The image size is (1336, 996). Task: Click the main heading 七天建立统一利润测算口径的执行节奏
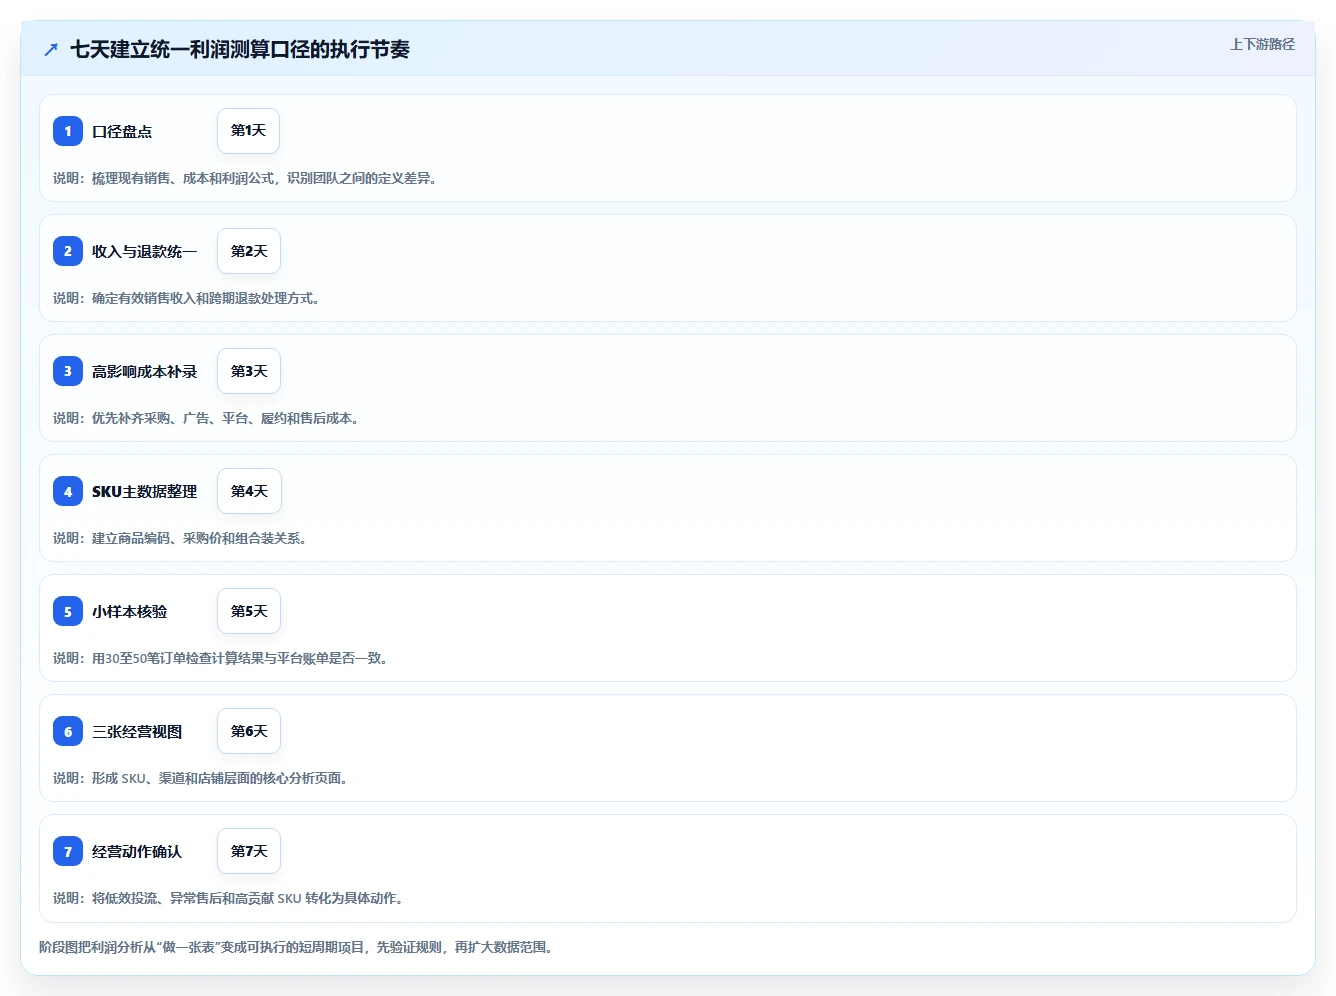coord(240,49)
